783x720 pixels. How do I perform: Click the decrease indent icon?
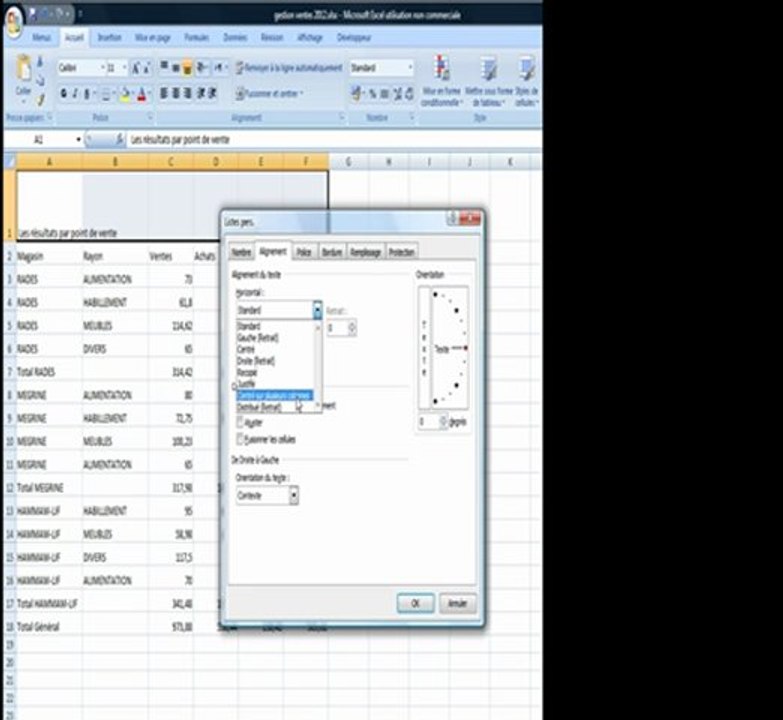pyautogui.click(x=201, y=93)
